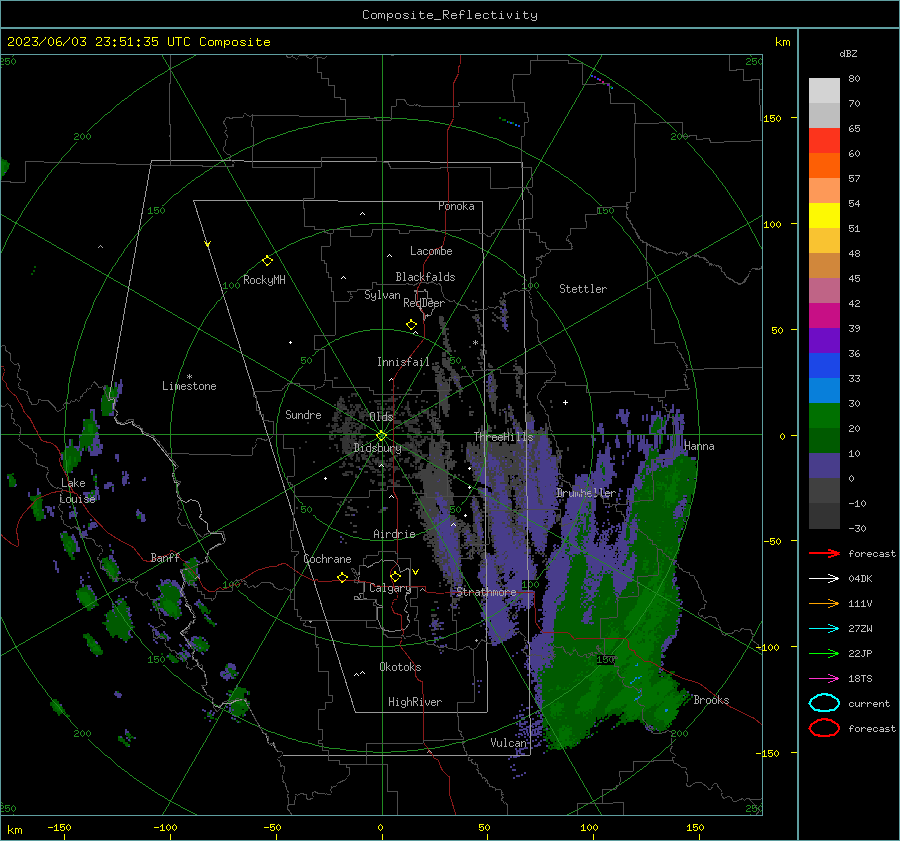
Task: Click the Airdrie town label
Action: (394, 534)
